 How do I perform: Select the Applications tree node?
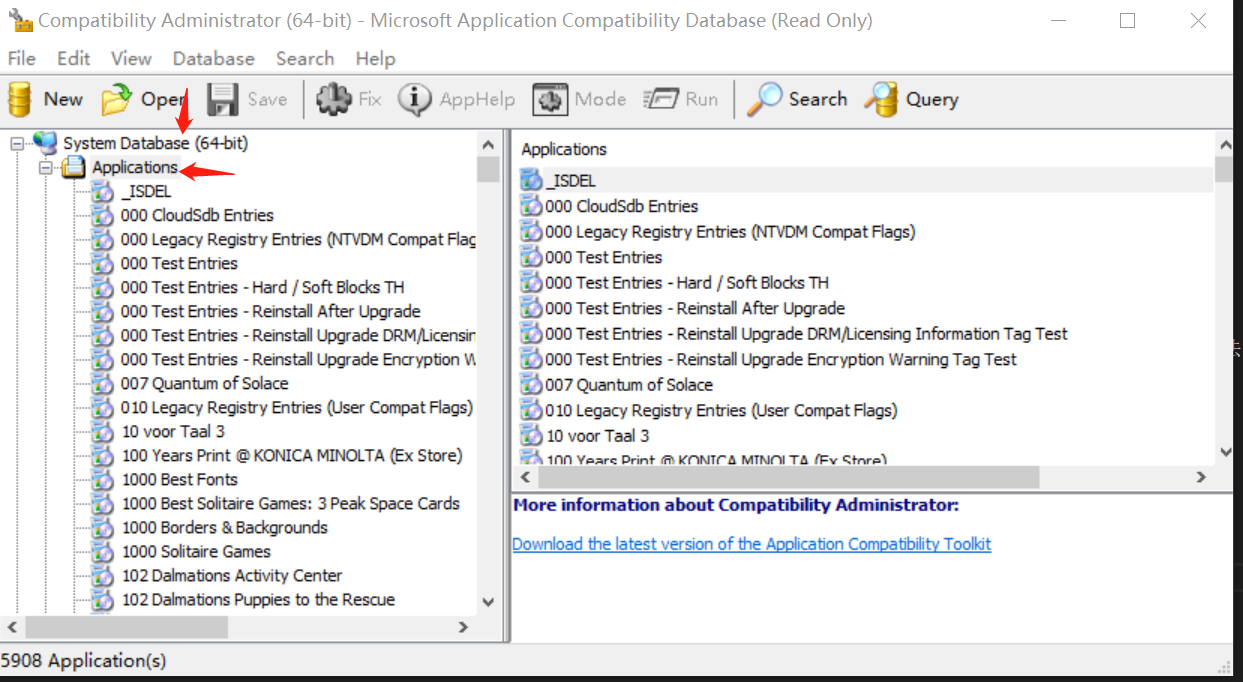click(x=135, y=167)
